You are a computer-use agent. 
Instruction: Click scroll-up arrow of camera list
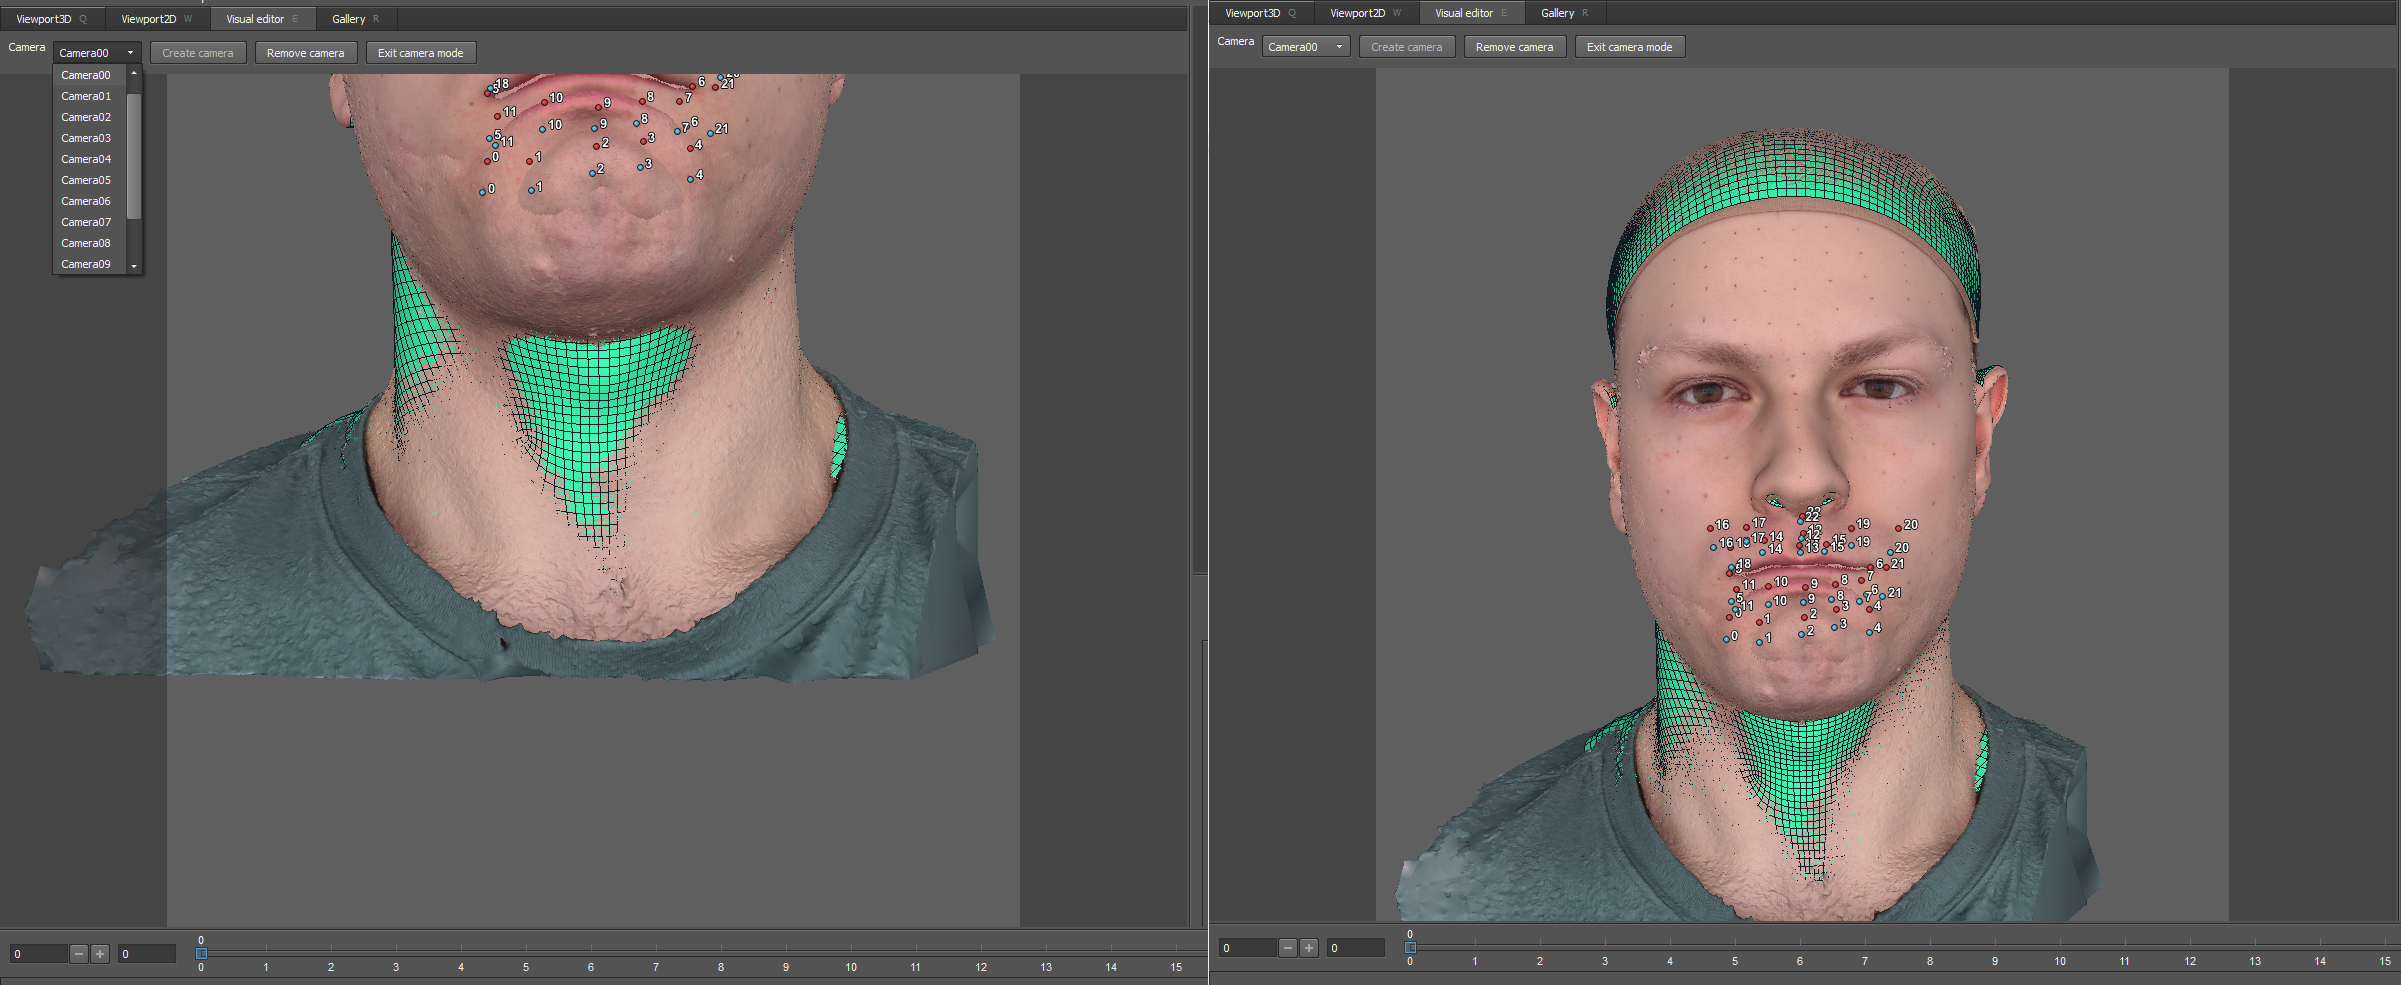[x=134, y=73]
